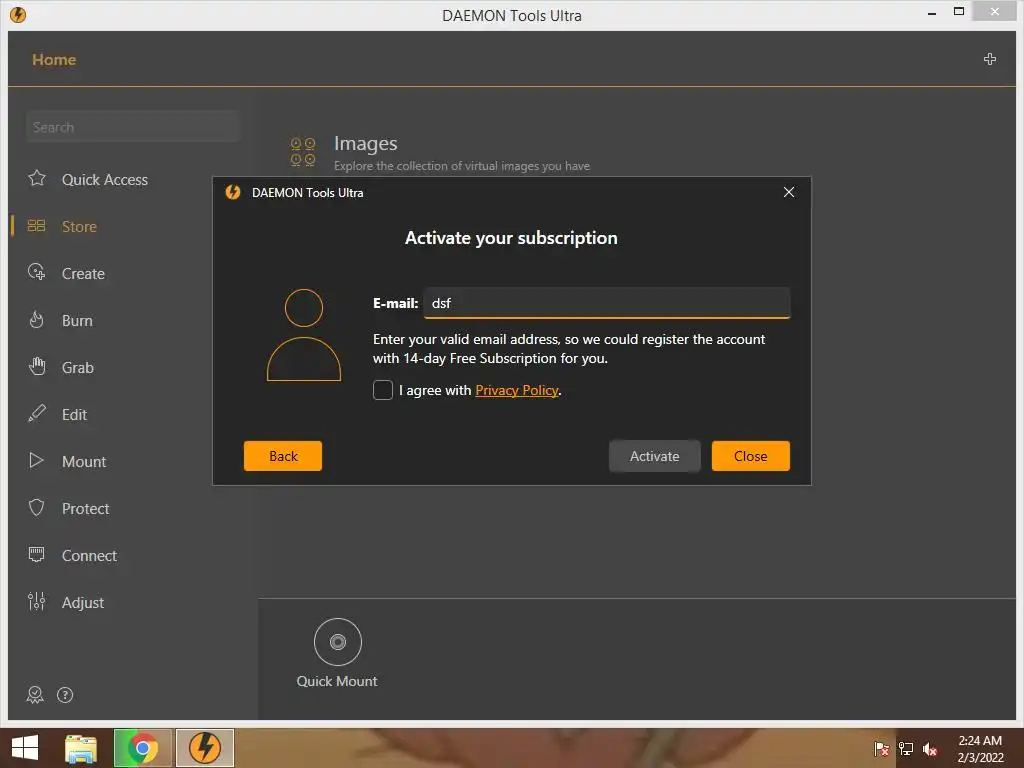The width and height of the screenshot is (1024, 768).
Task: Click the Connect network icon
Action: pos(37,554)
